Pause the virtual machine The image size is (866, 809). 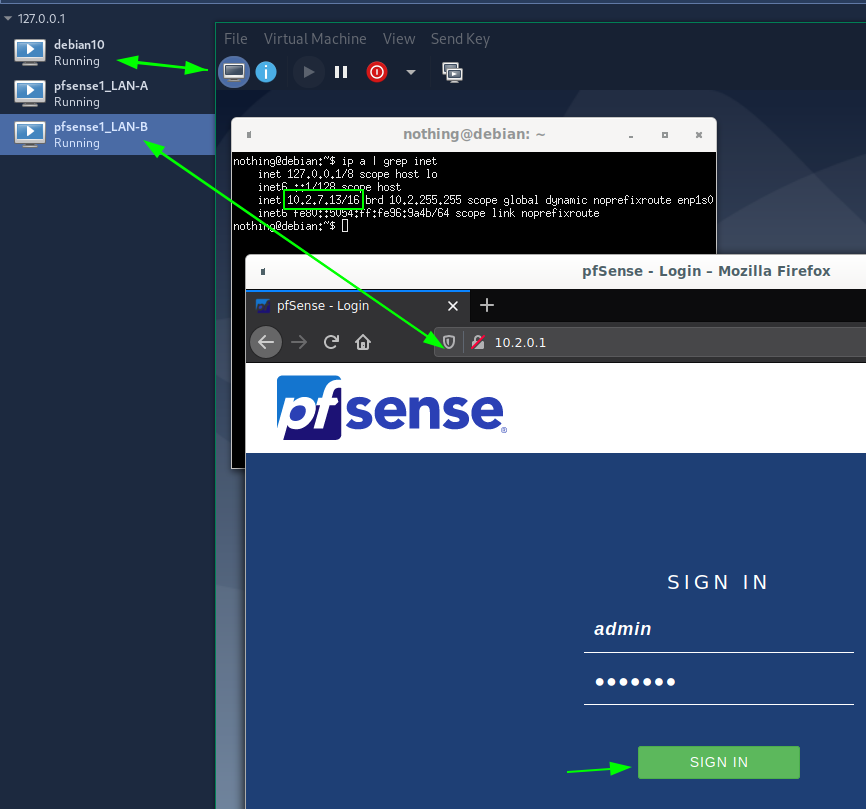click(x=341, y=72)
